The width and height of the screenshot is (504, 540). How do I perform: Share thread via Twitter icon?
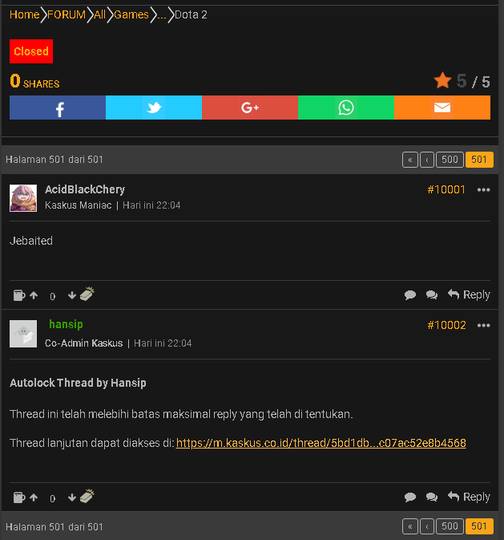(154, 108)
